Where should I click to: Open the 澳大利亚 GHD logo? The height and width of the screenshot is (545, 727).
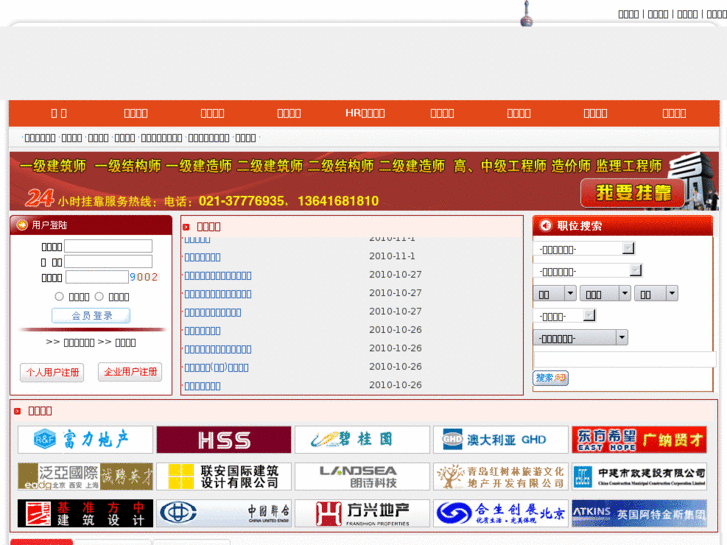tap(501, 439)
